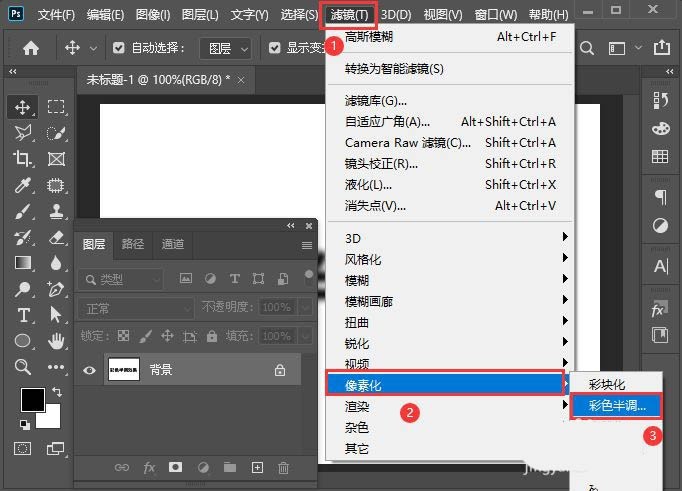Switch to the 通道 tab
The height and width of the screenshot is (491, 682).
click(x=173, y=244)
